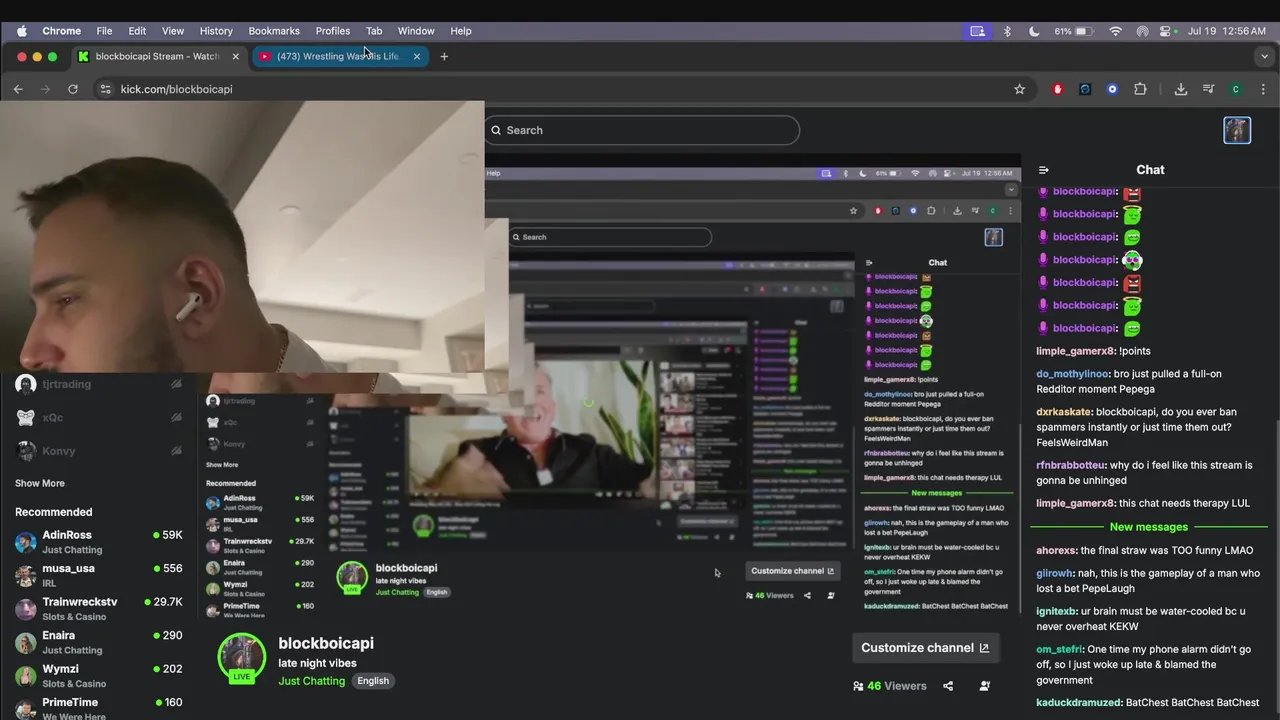
Task: Open Wymzi recommended channel
Action: coord(98,675)
